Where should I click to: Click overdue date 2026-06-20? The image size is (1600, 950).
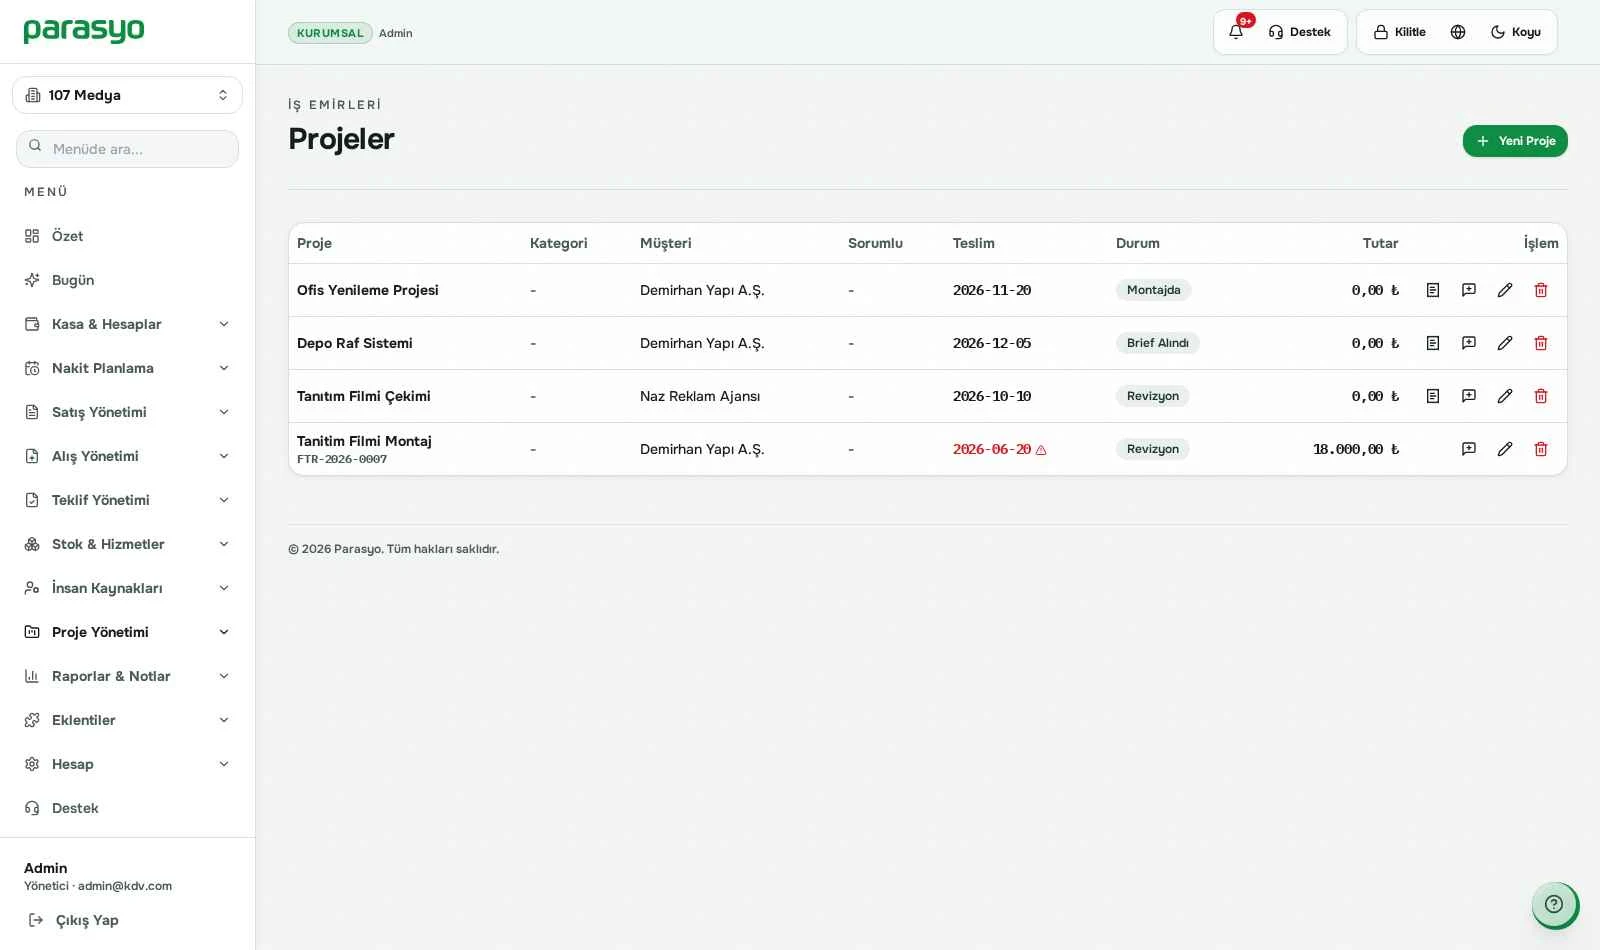click(x=992, y=449)
